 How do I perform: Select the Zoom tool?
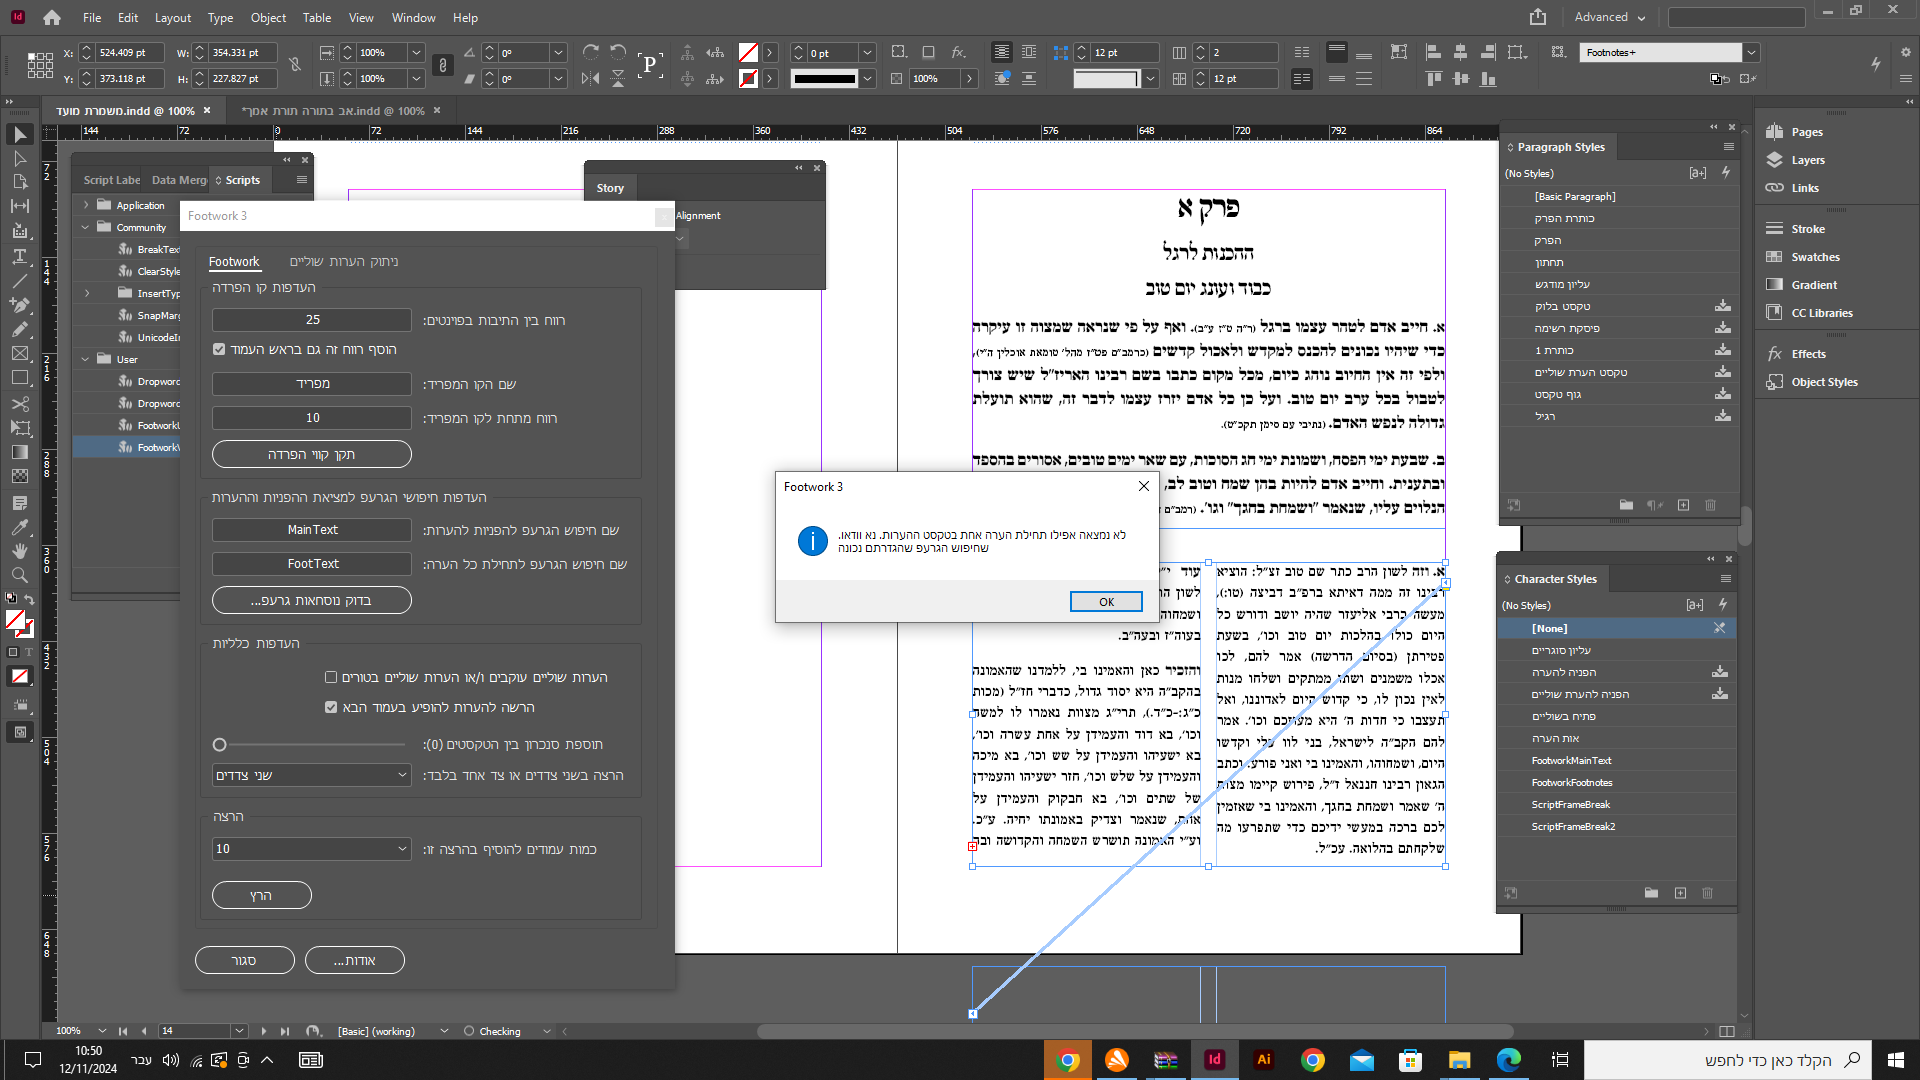pos(19,575)
